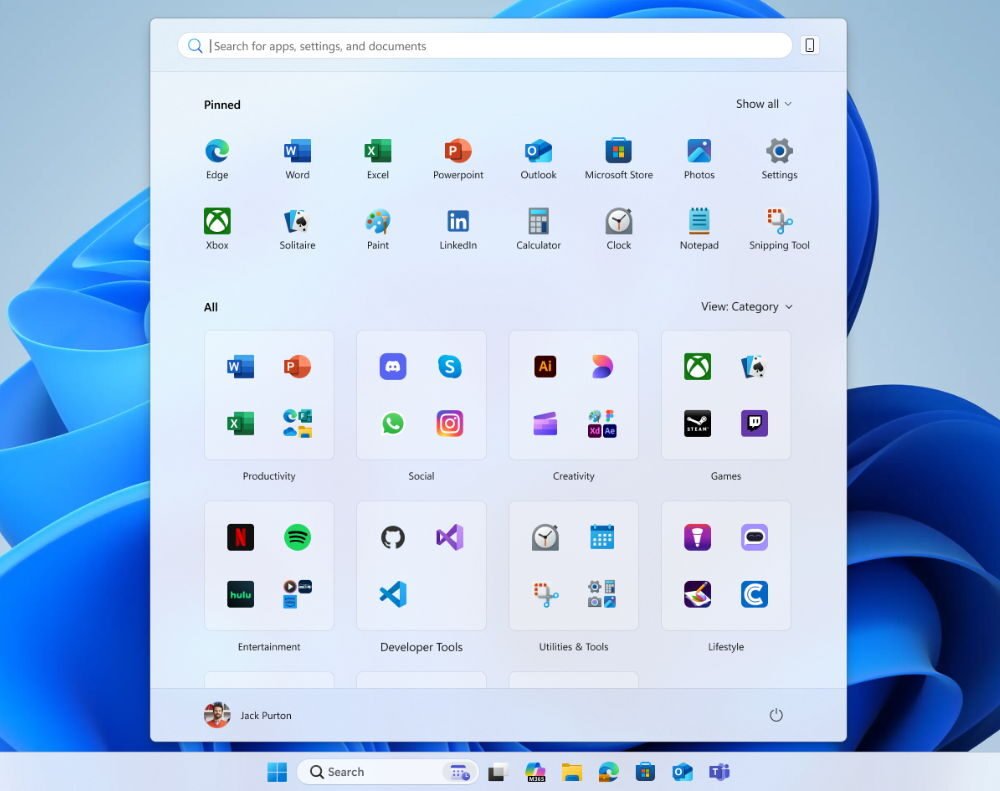Launch Visual Studio in Developer Tools

[x=450, y=537]
